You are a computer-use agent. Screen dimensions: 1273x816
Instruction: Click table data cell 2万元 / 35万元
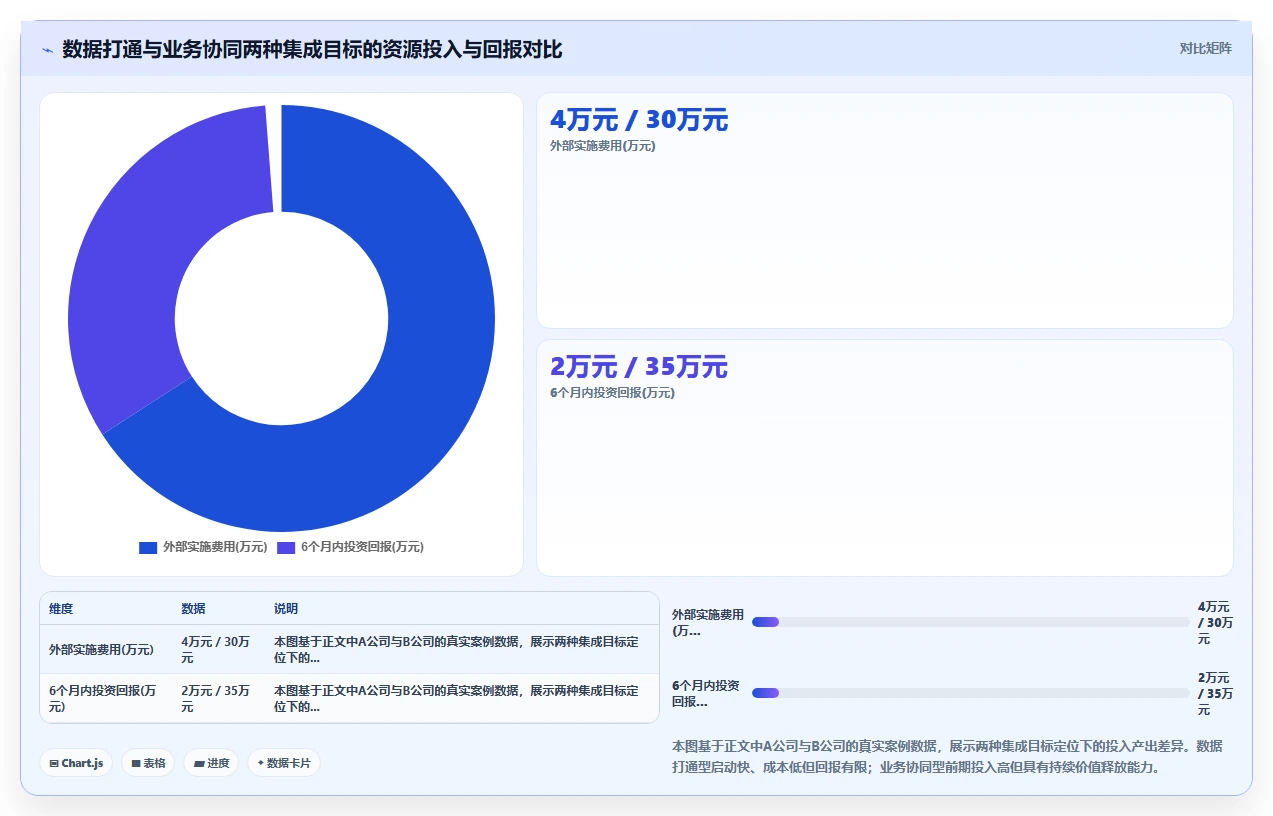pyautogui.click(x=218, y=698)
